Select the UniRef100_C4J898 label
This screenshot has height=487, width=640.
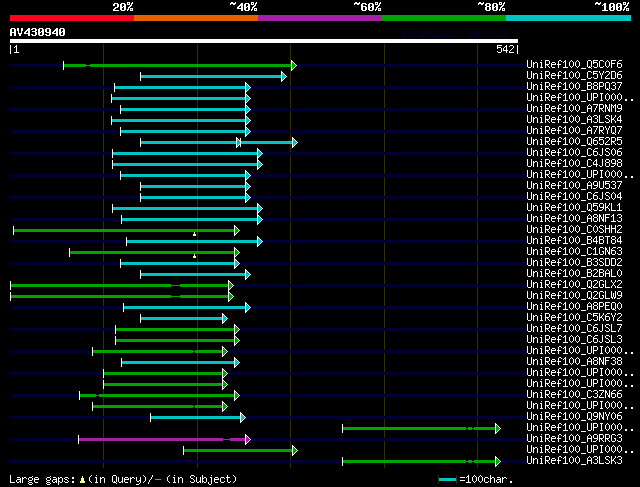pos(574,164)
